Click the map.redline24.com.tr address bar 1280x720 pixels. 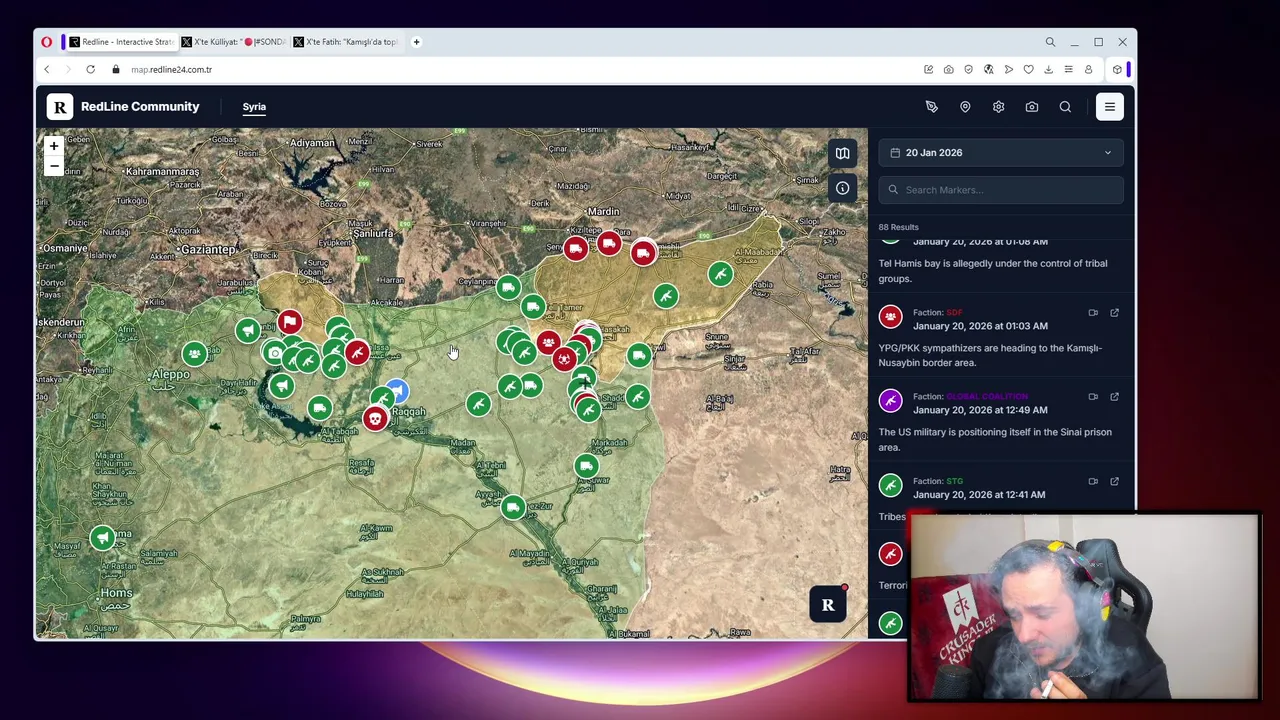pyautogui.click(x=171, y=70)
